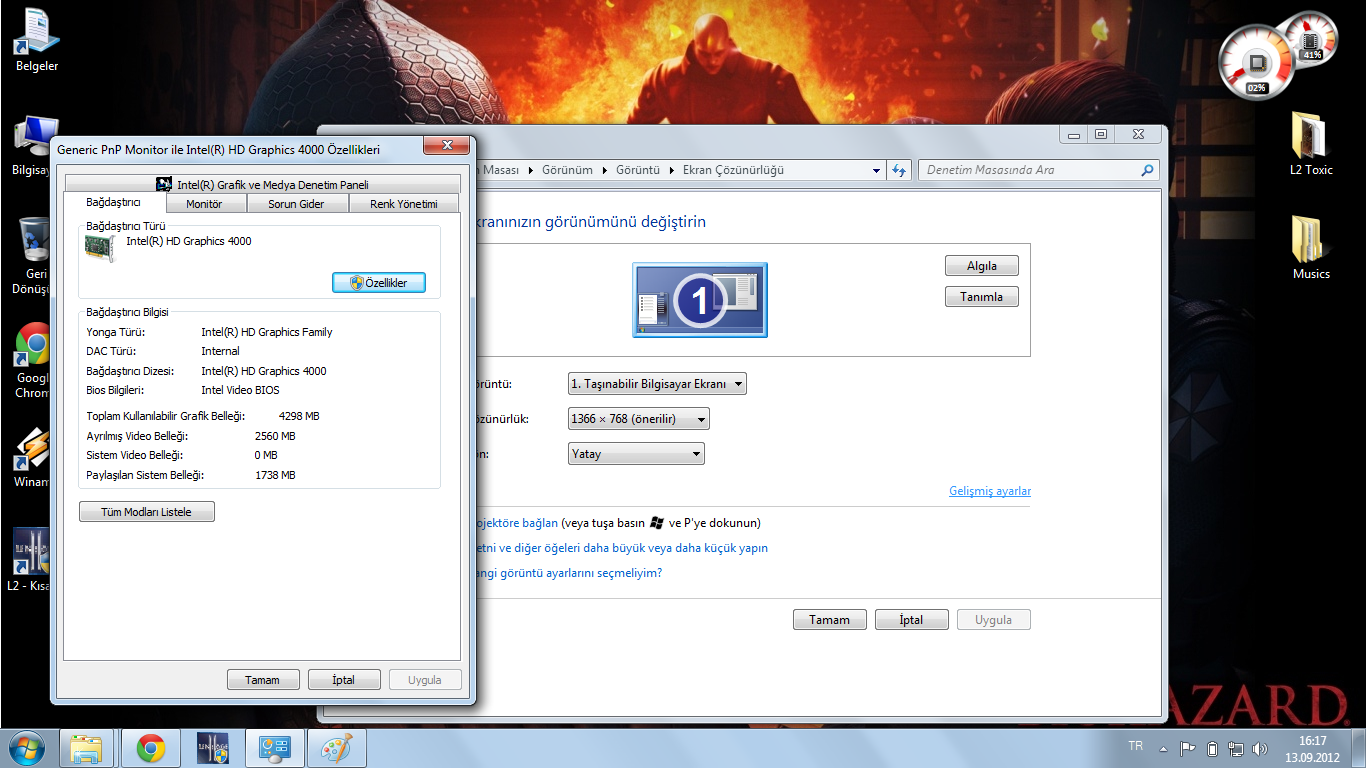This screenshot has height=768, width=1366.
Task: Open the görüntü ayarlarını seçmeliyim help link
Action: tap(568, 573)
